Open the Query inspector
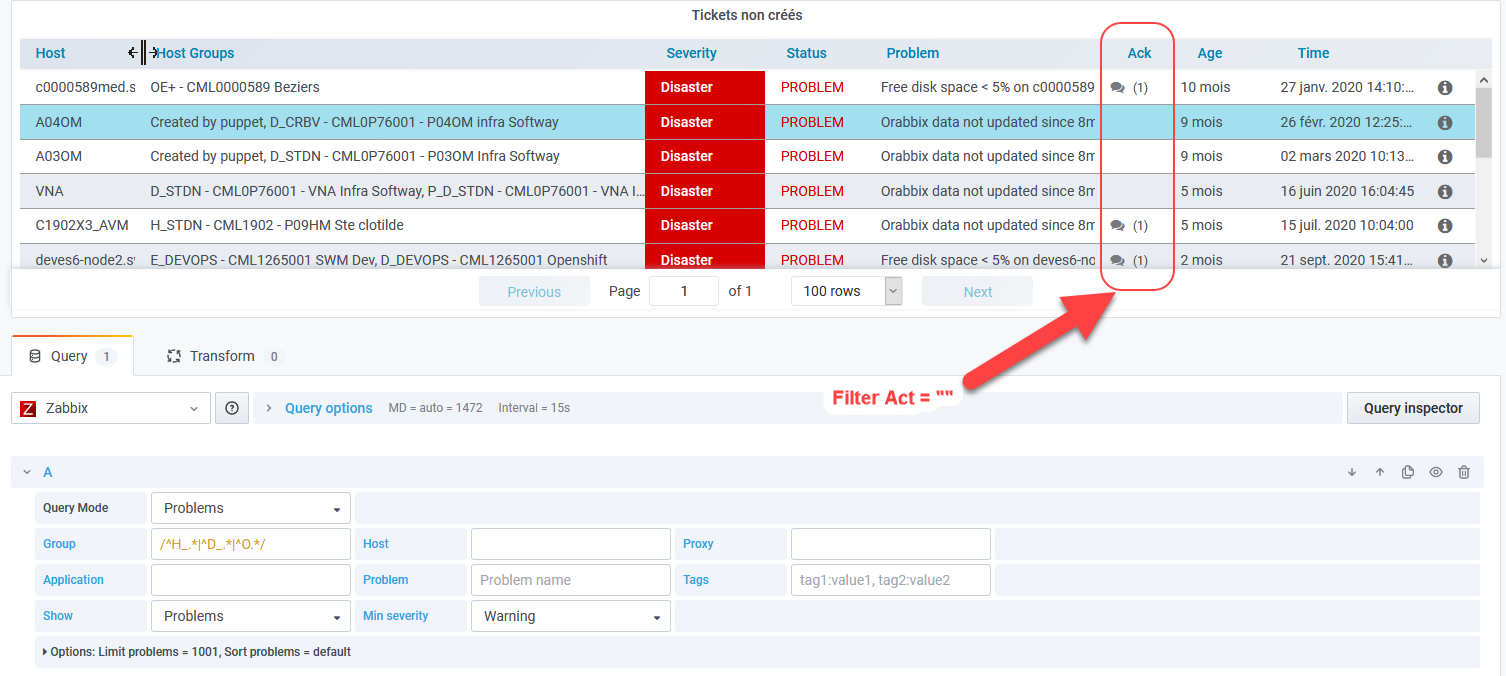The image size is (1506, 676). pyautogui.click(x=1413, y=407)
